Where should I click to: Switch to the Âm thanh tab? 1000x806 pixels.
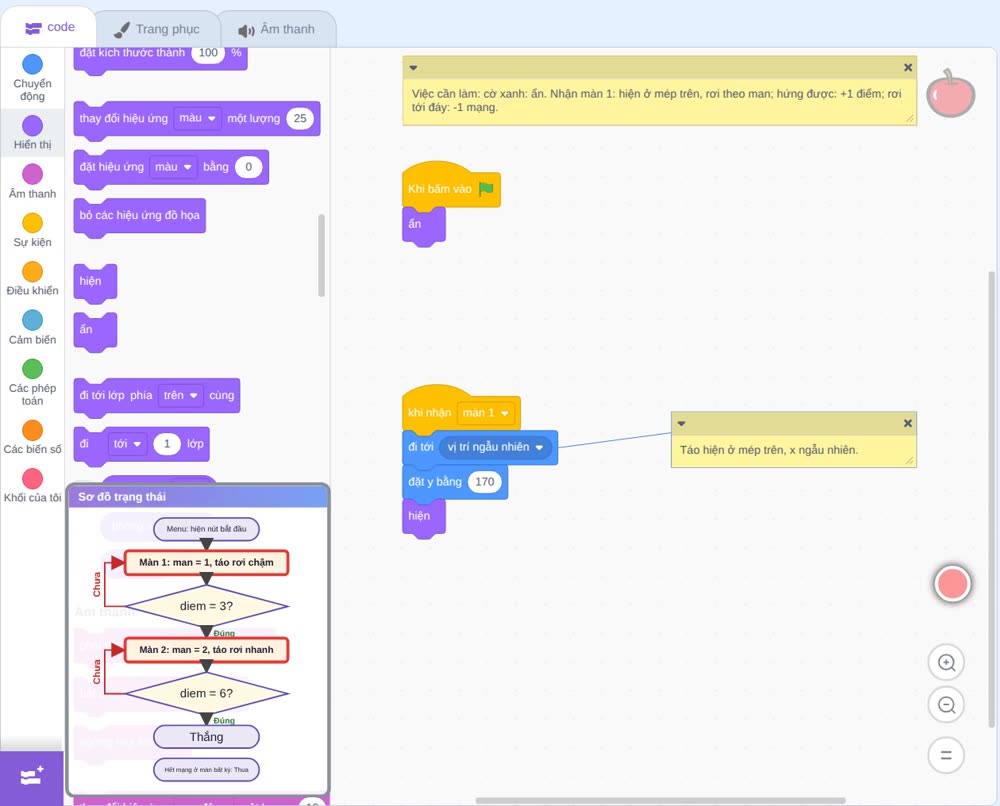click(277, 29)
